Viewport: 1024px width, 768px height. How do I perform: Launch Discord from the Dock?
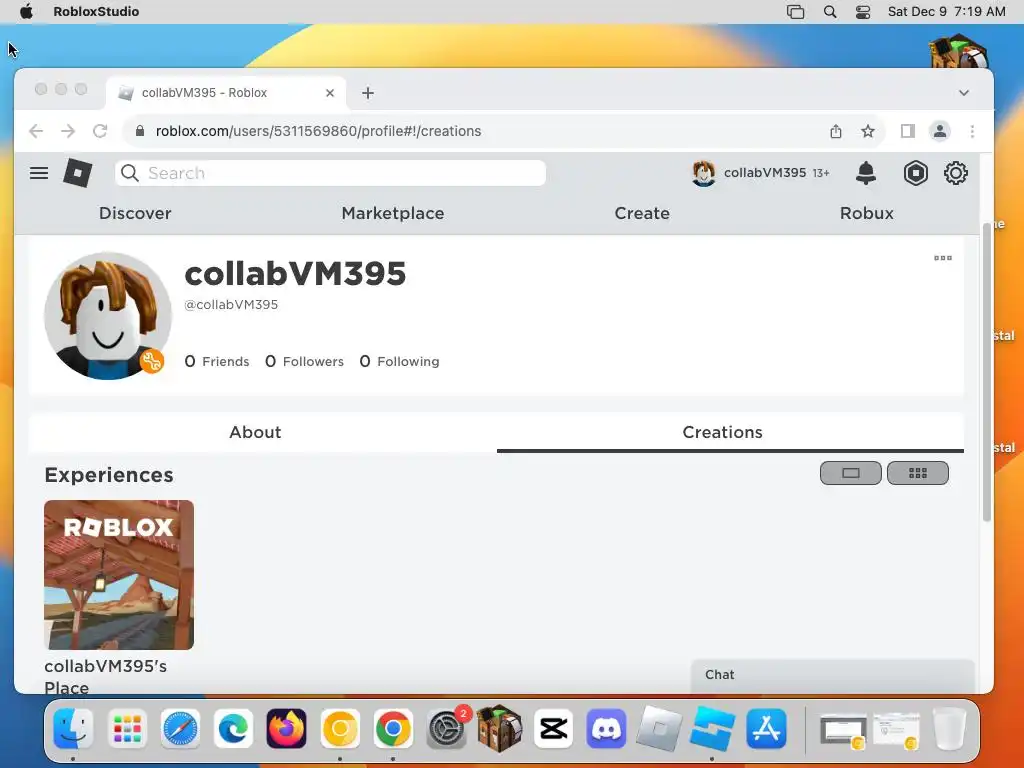tap(606, 729)
